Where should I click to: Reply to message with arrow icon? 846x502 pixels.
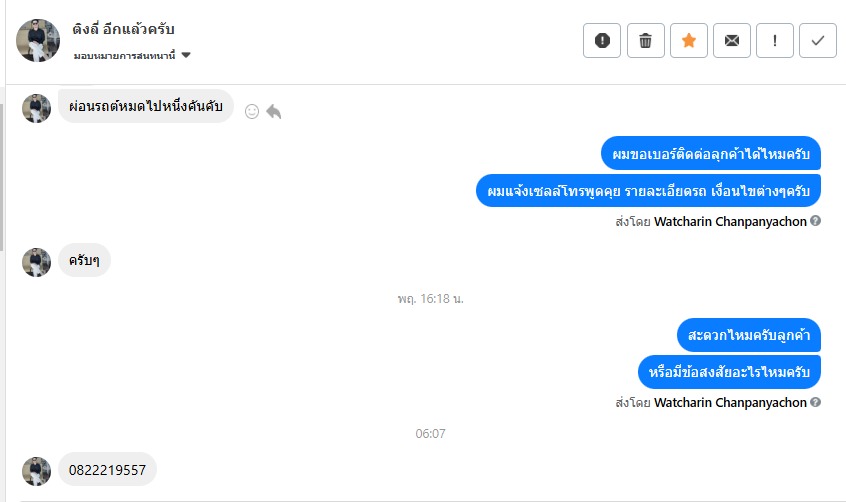(x=274, y=111)
